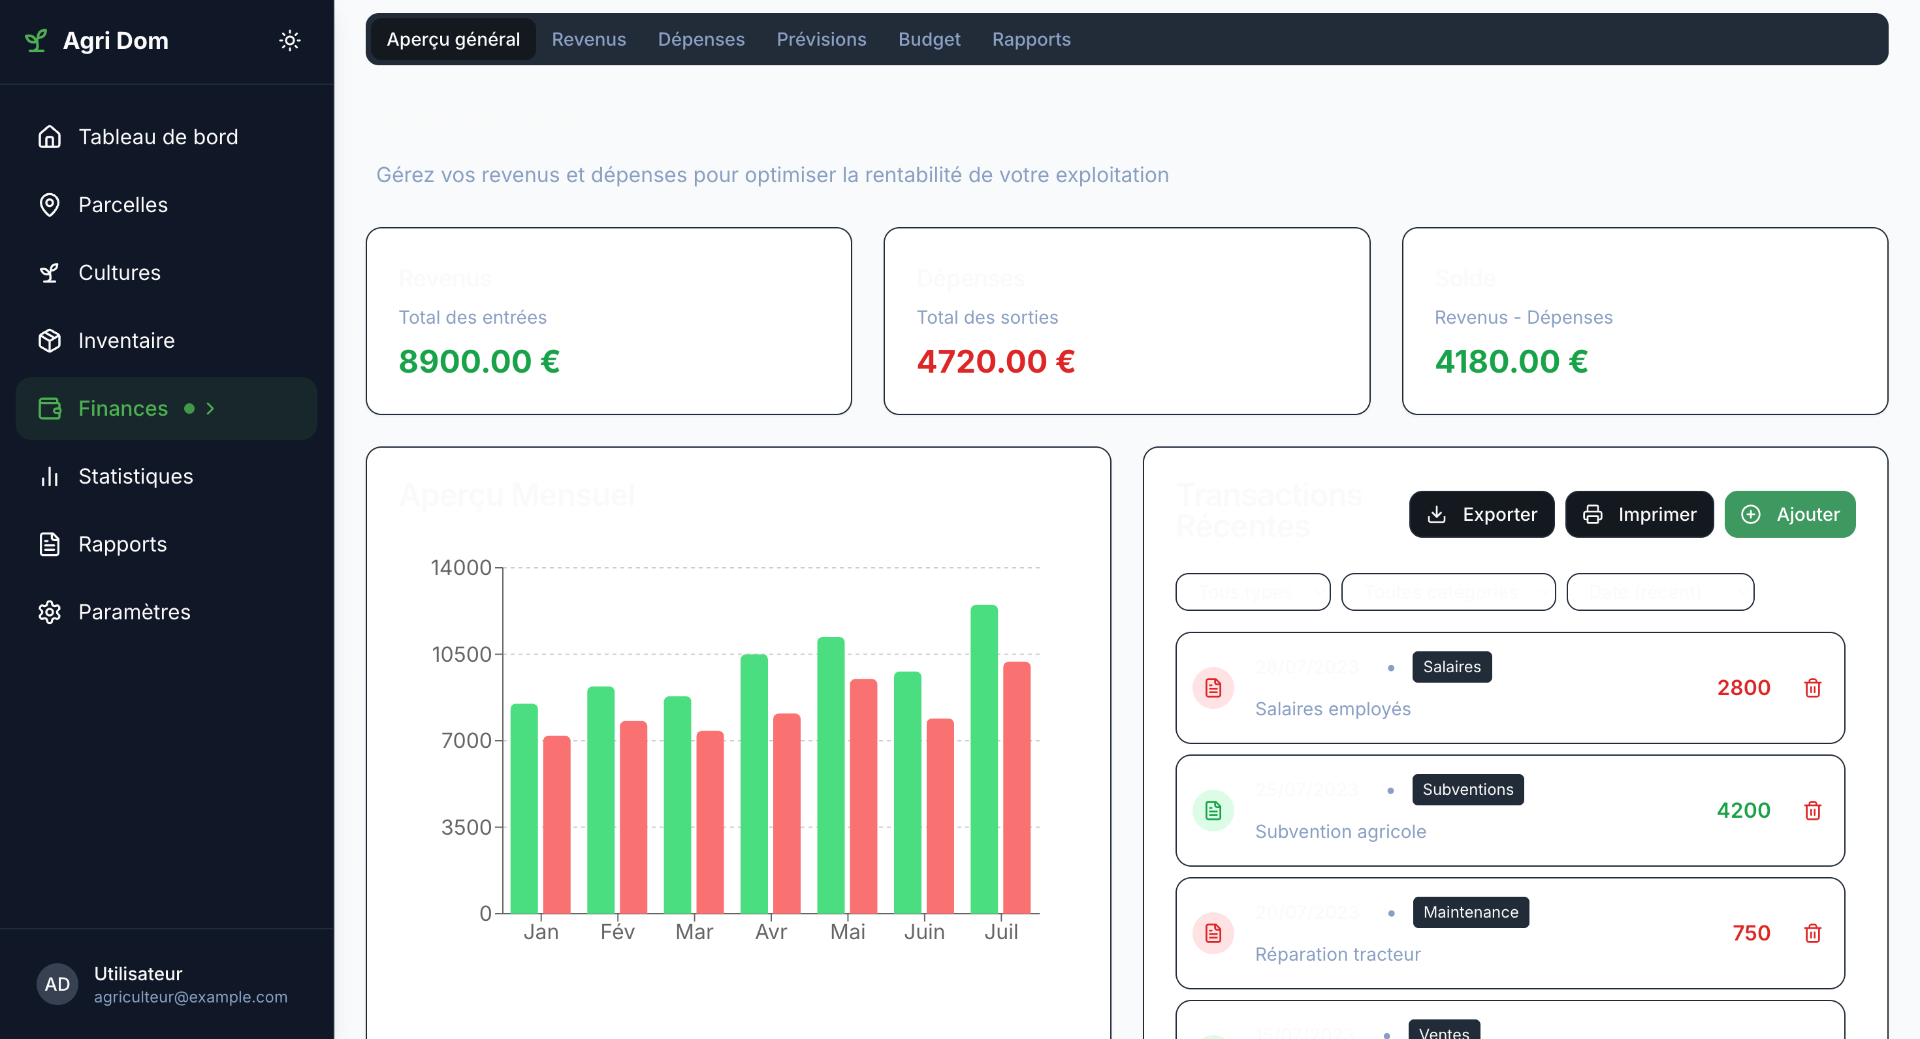The image size is (1920, 1039).
Task: Switch to the Prévisions tab
Action: [x=821, y=40]
